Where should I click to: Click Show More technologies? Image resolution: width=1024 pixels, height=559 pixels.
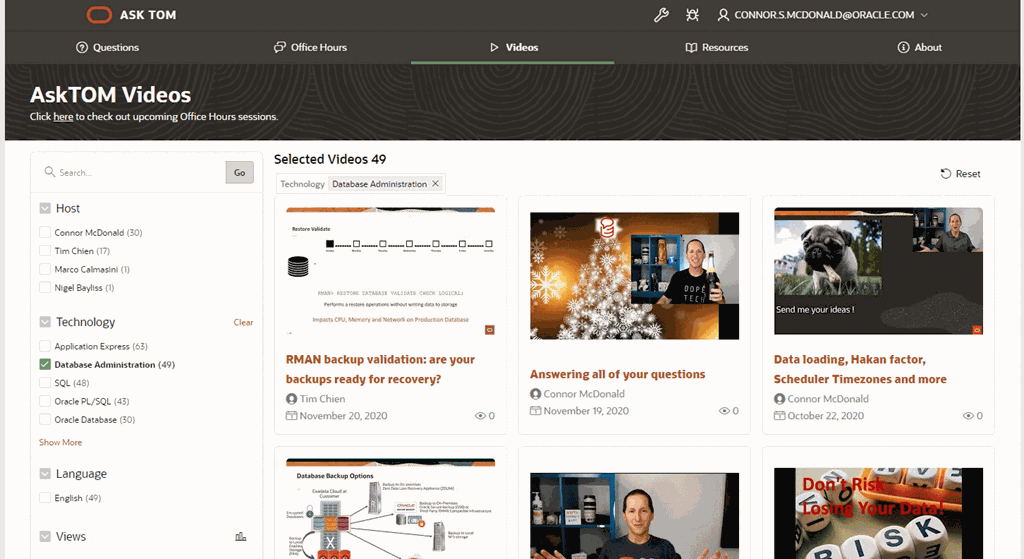pos(60,442)
